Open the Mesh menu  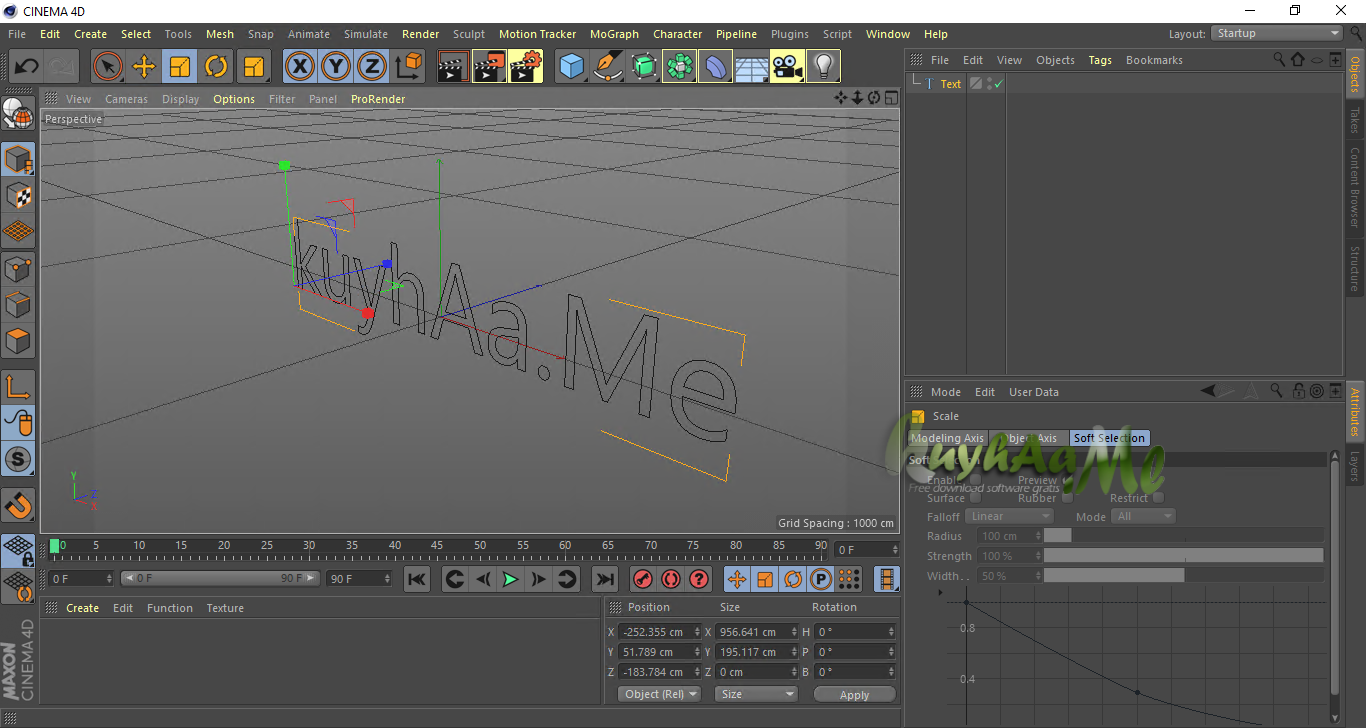[220, 34]
